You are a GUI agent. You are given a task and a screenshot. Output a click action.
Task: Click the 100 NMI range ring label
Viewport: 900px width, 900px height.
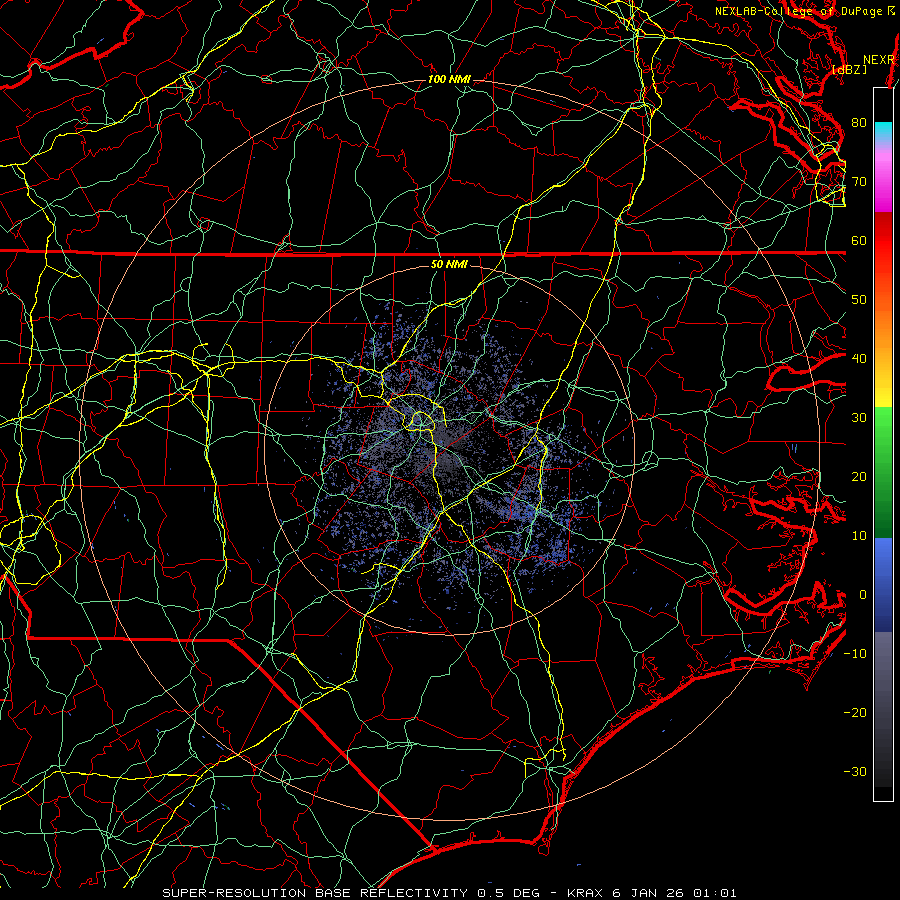449,79
